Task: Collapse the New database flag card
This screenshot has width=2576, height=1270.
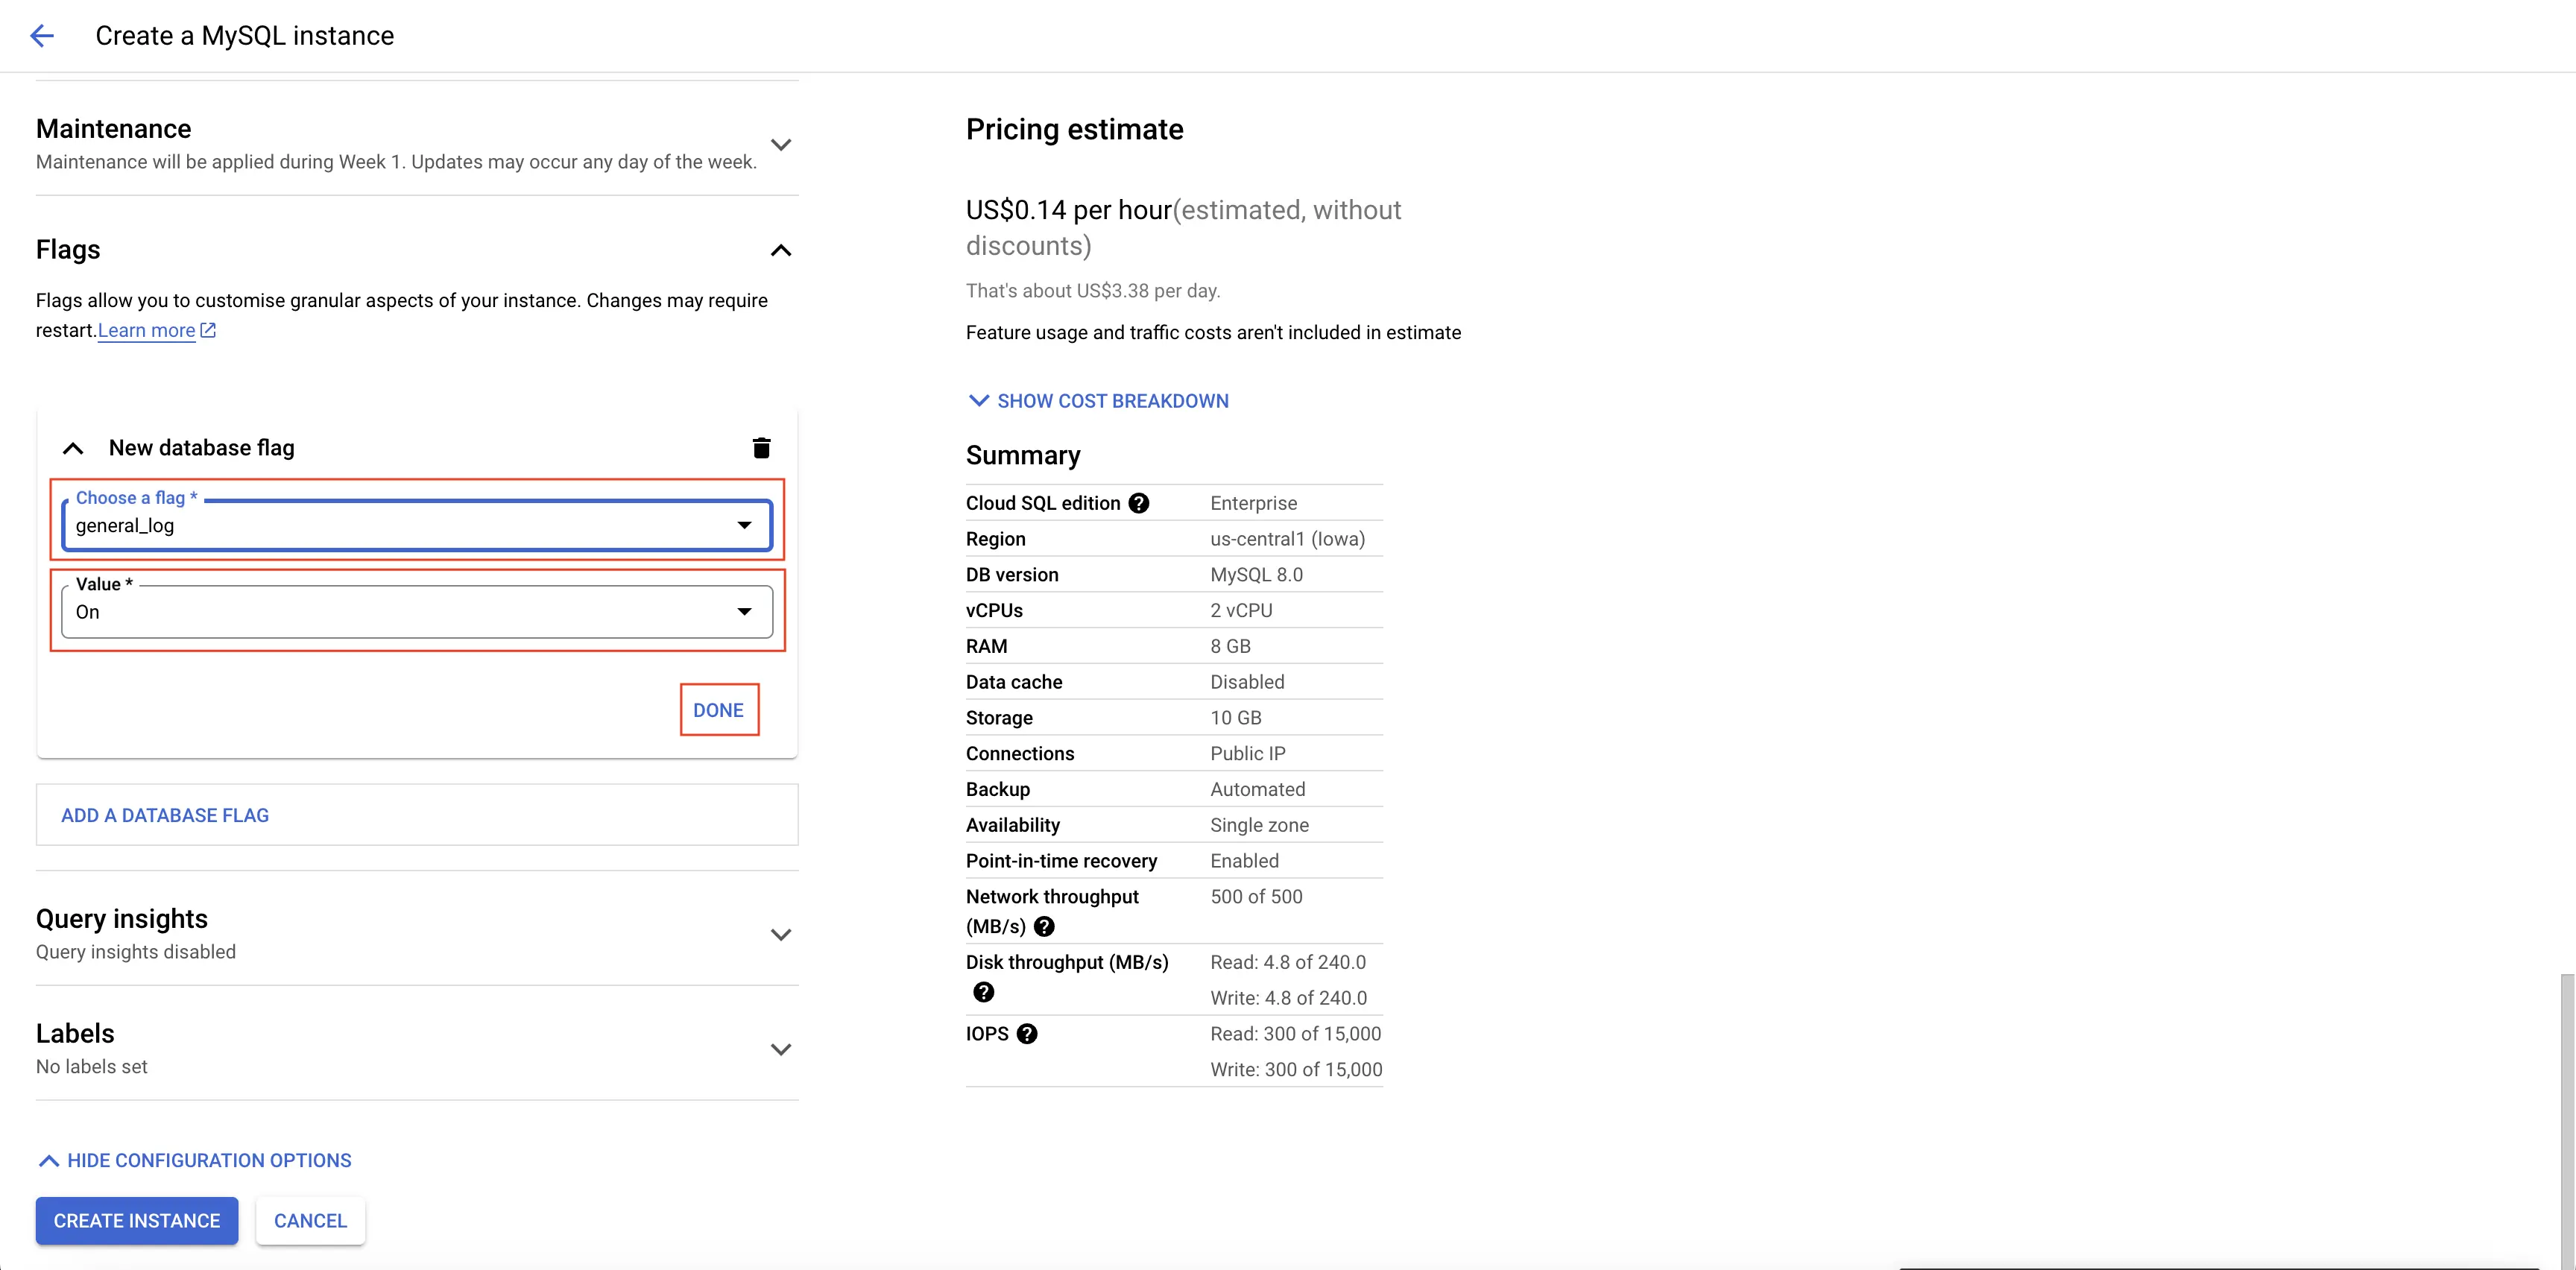Action: click(x=73, y=448)
